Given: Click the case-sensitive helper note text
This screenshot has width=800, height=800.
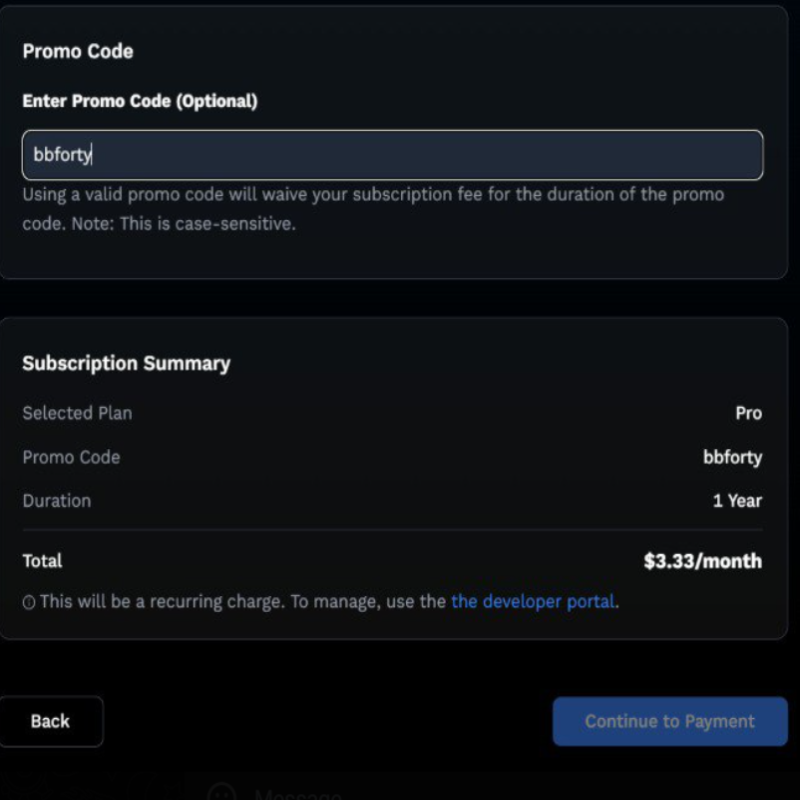Looking at the screenshot, I should pos(373,209).
